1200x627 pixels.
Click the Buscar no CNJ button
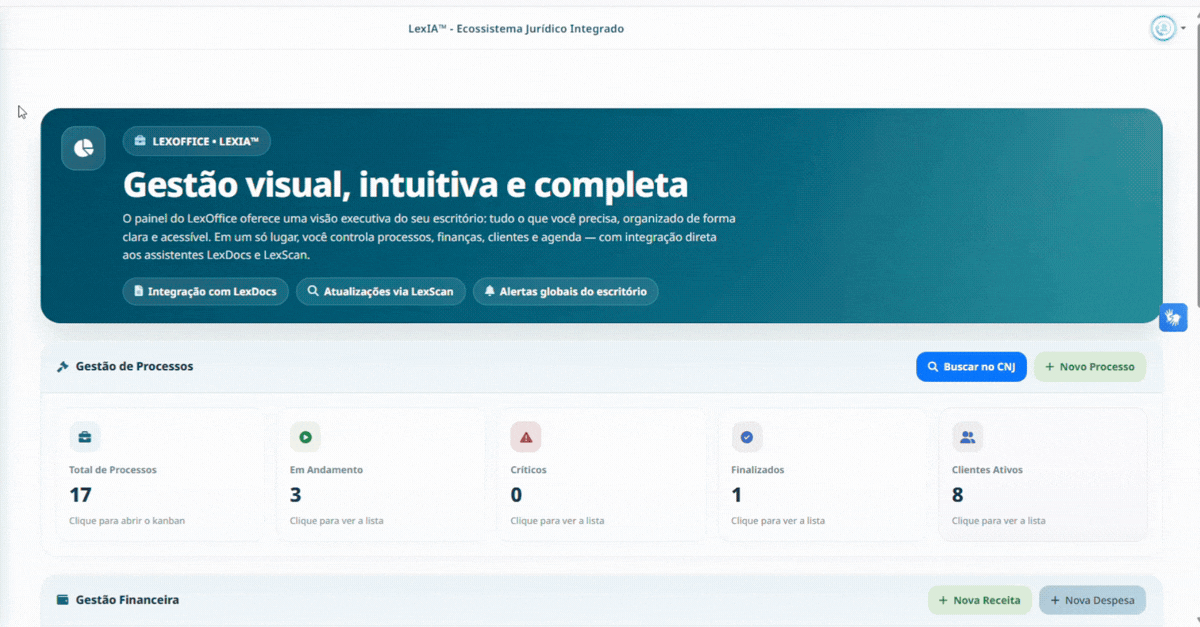click(971, 366)
